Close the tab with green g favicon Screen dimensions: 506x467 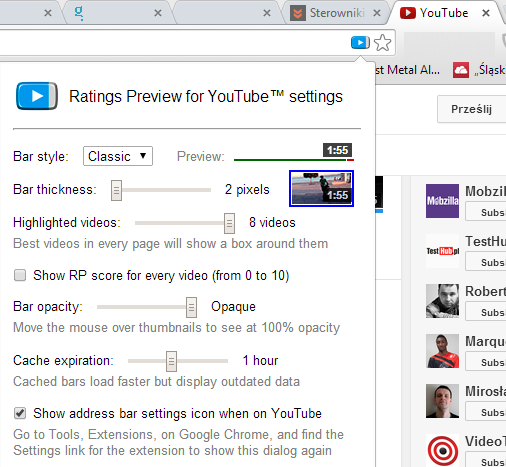158,13
